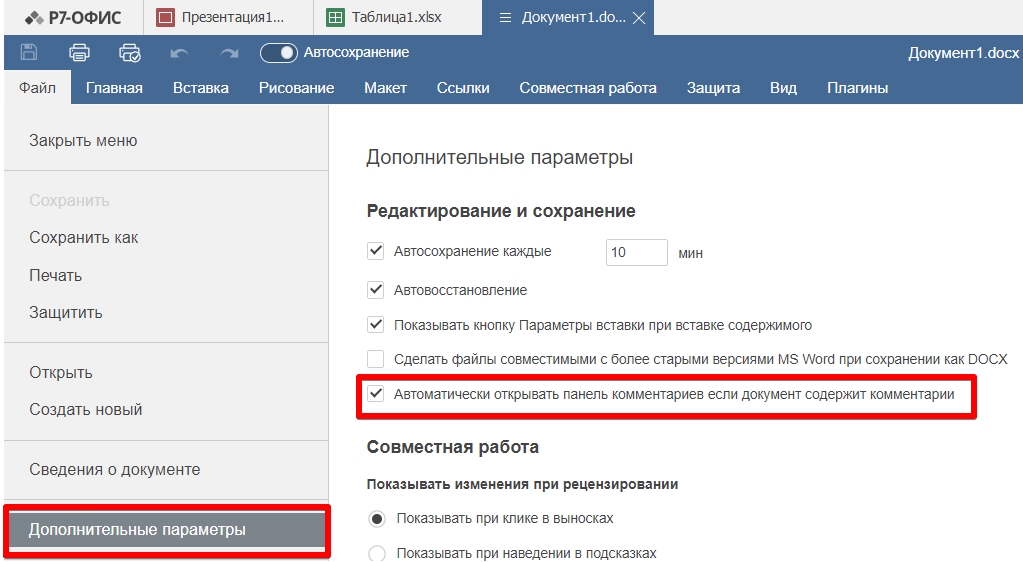Click the Print icon in the toolbar
This screenshot has height=562, width=1023.
[79, 53]
